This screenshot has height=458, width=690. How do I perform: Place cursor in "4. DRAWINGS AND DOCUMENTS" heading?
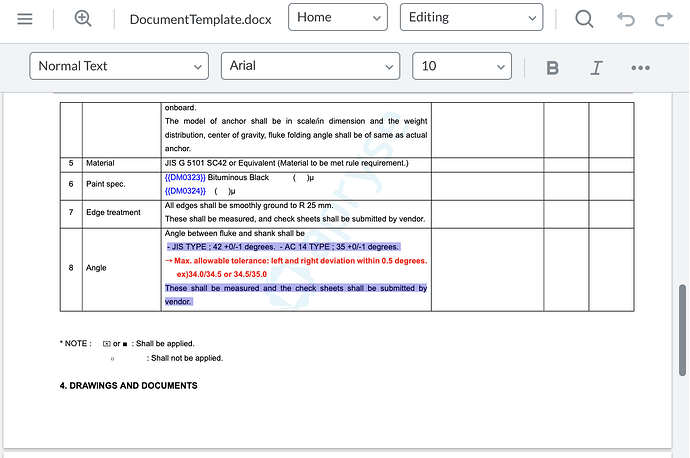pos(128,385)
